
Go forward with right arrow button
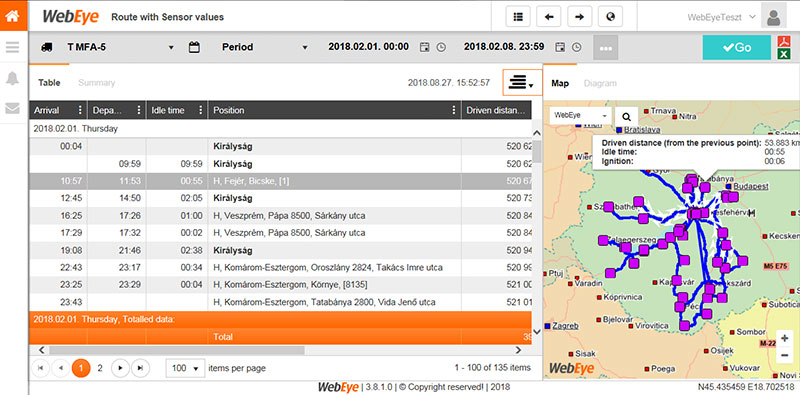[580, 17]
